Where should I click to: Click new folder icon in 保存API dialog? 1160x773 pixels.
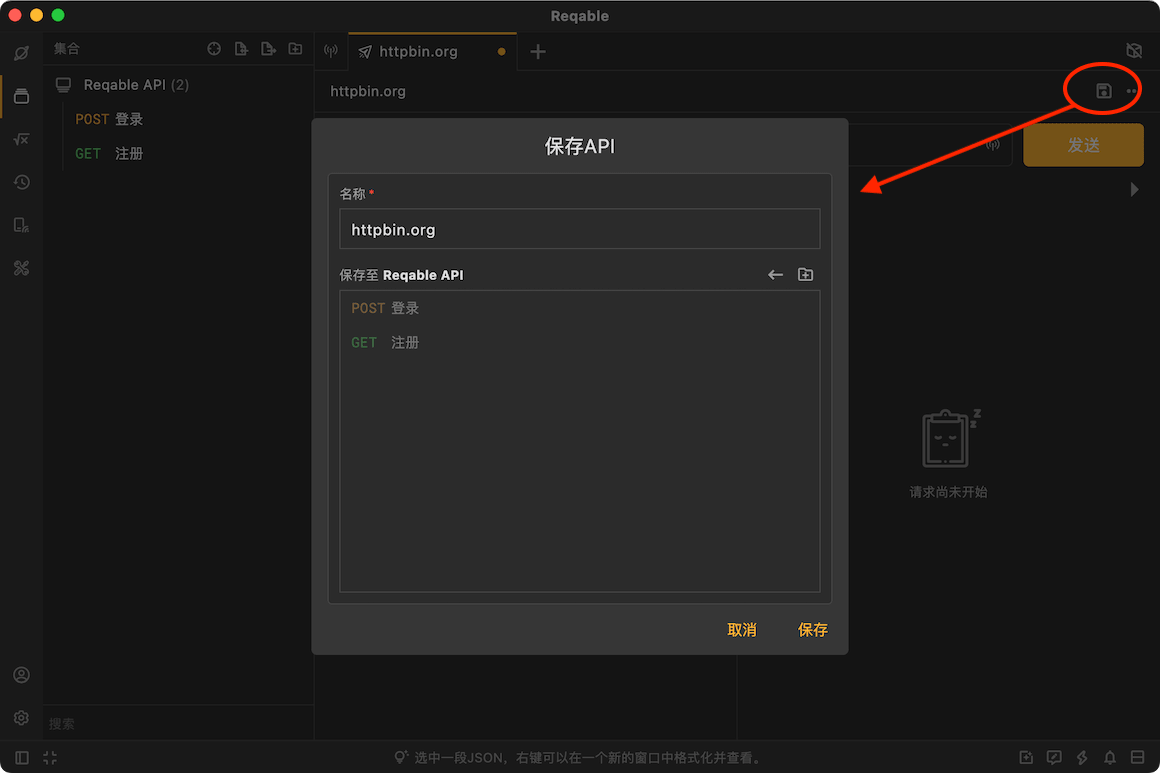pos(805,274)
